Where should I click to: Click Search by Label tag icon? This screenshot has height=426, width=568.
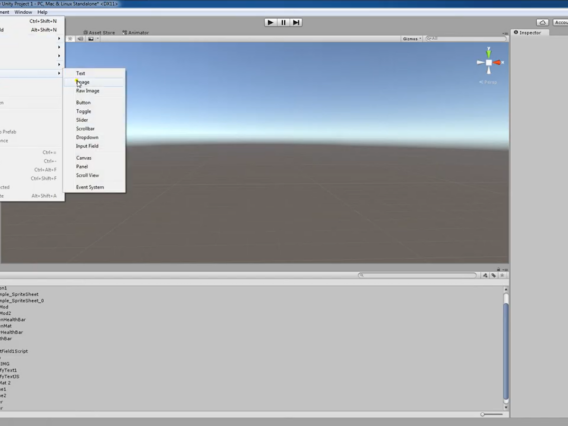pos(494,276)
